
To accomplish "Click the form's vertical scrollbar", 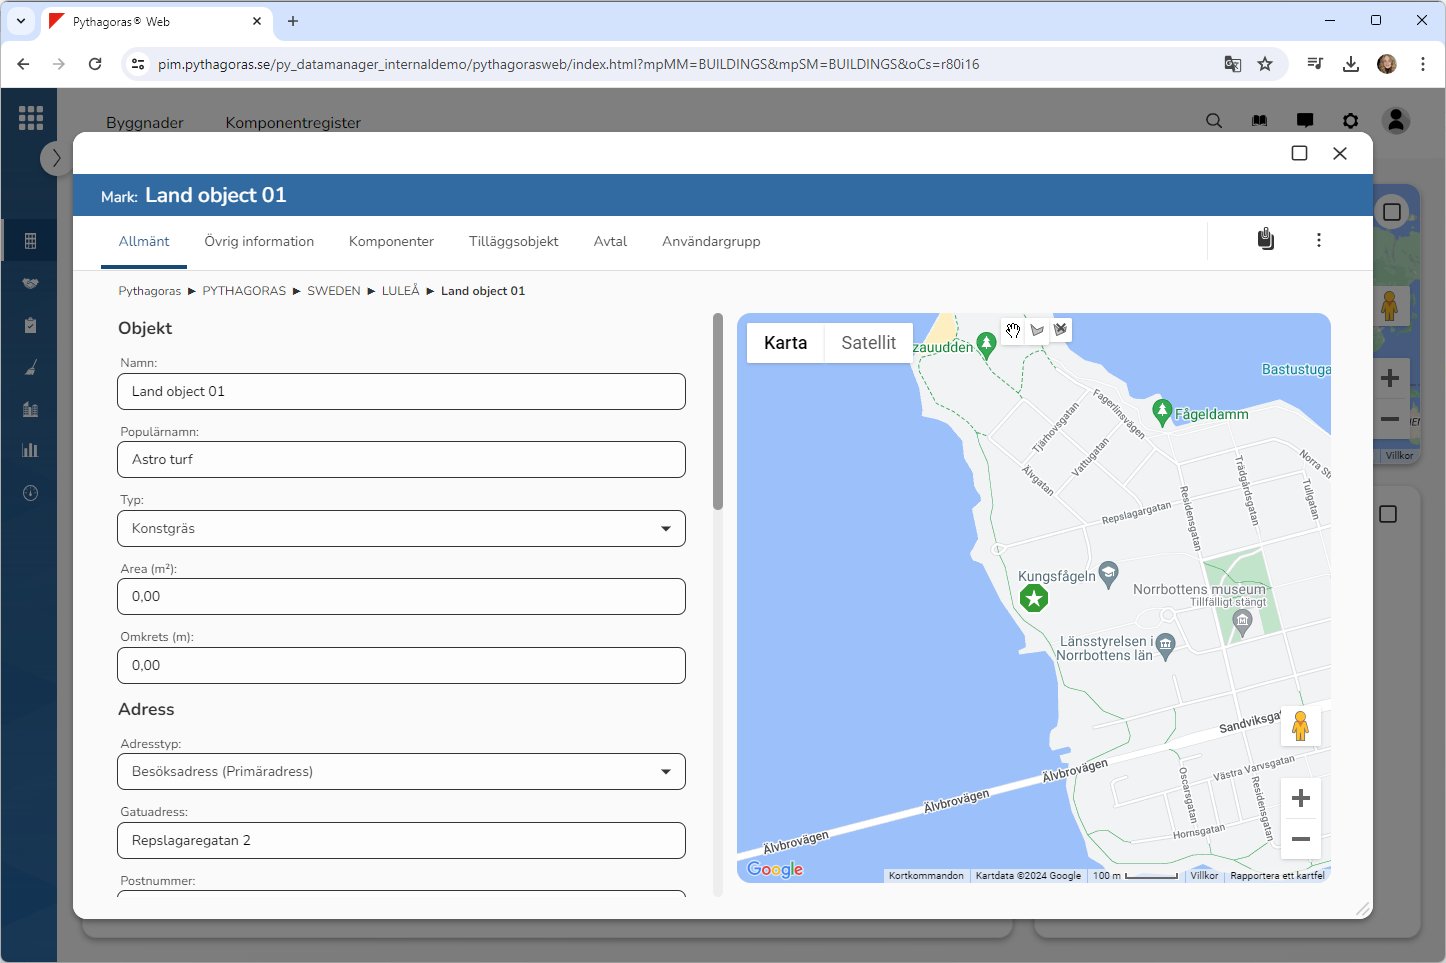I will tap(717, 412).
